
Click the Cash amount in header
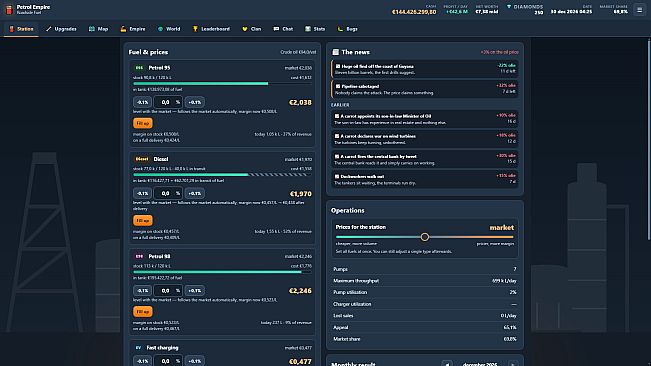pos(414,12)
